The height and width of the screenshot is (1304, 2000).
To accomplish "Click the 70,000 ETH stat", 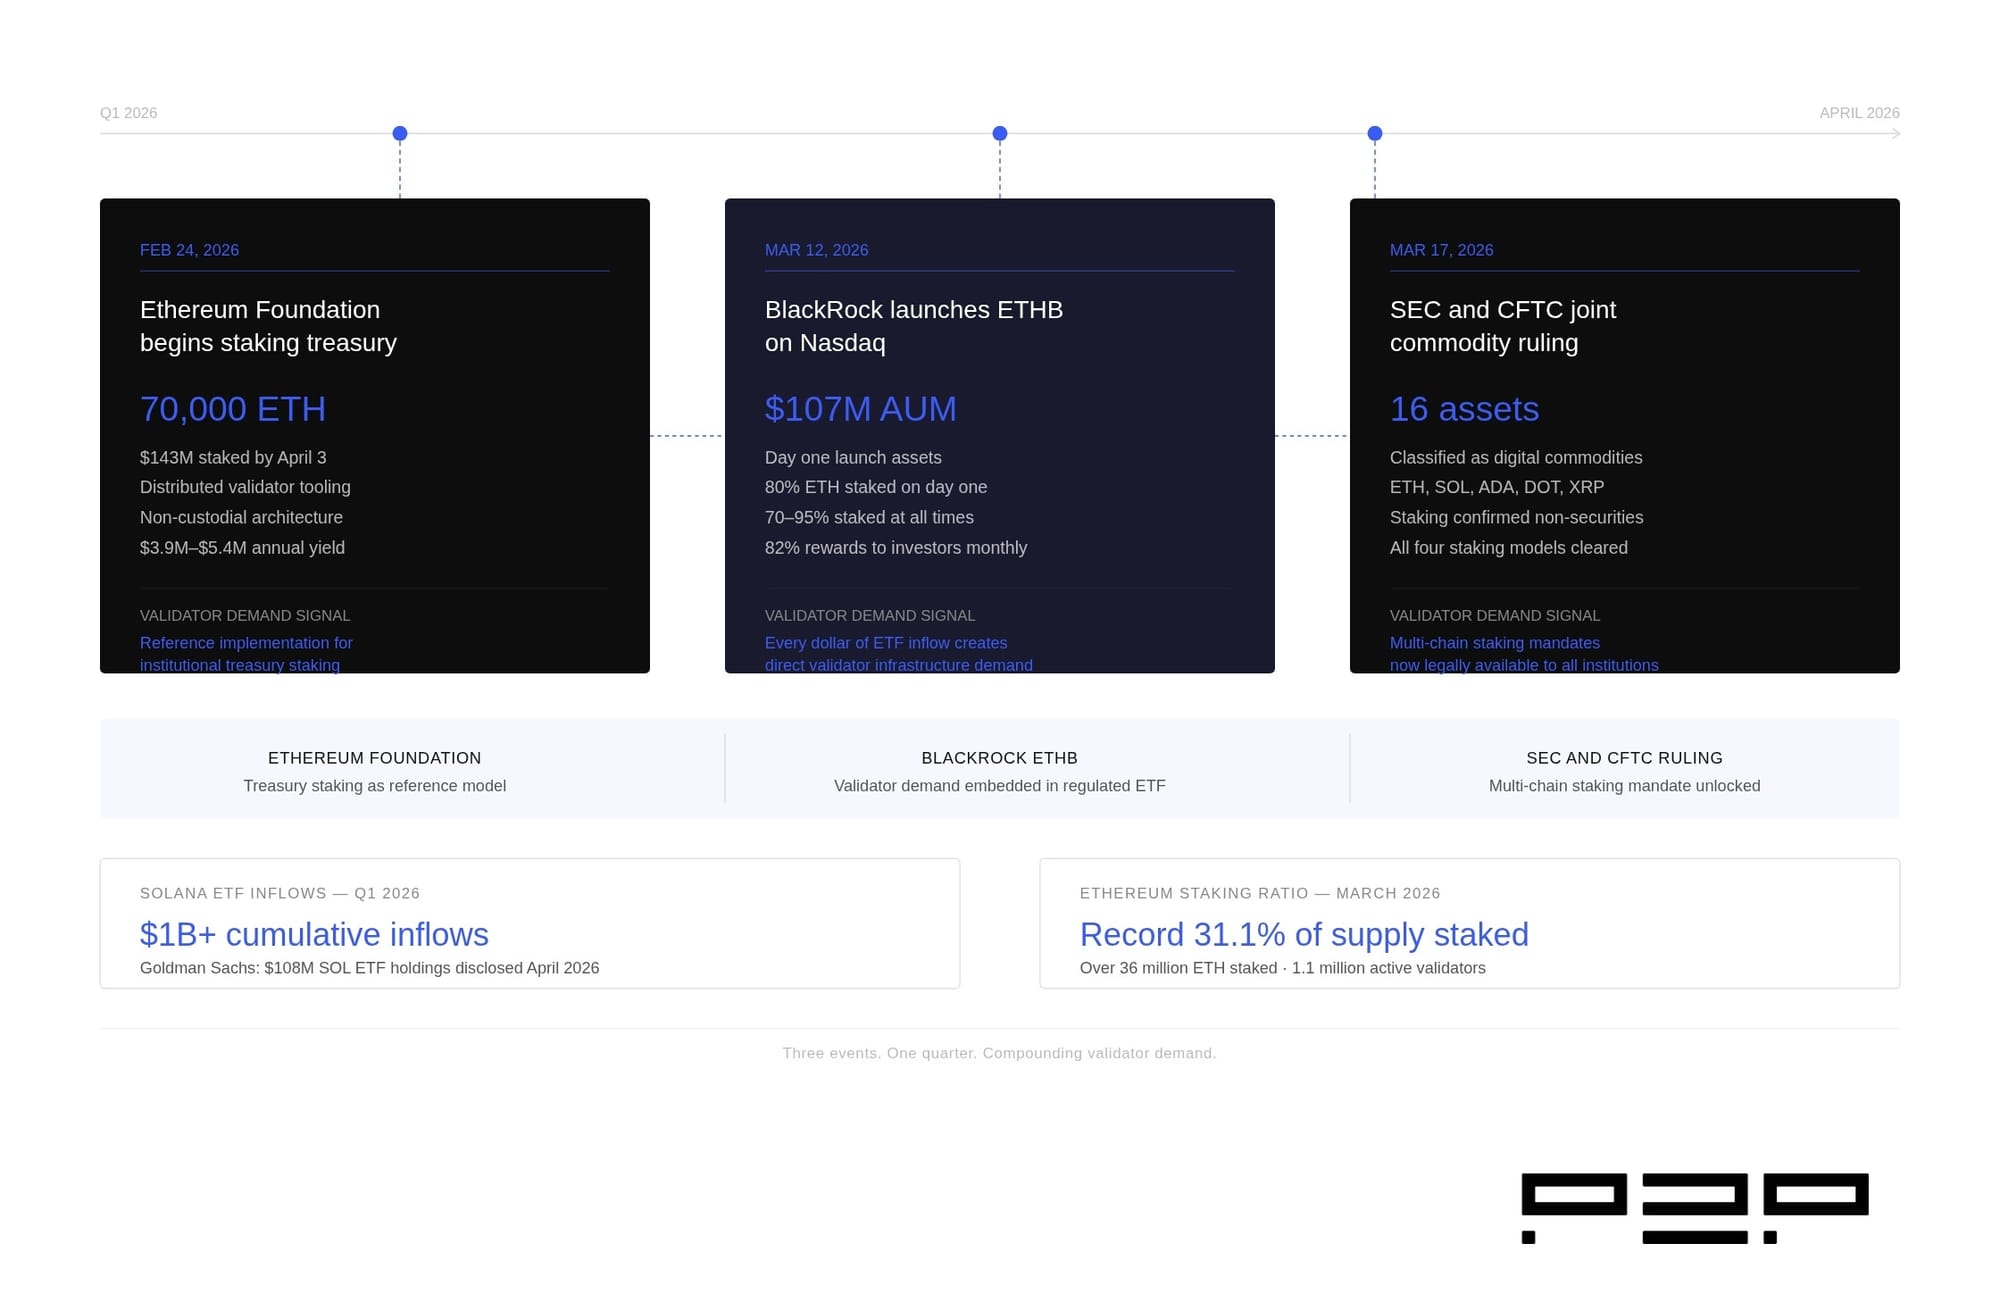I will pyautogui.click(x=232, y=409).
